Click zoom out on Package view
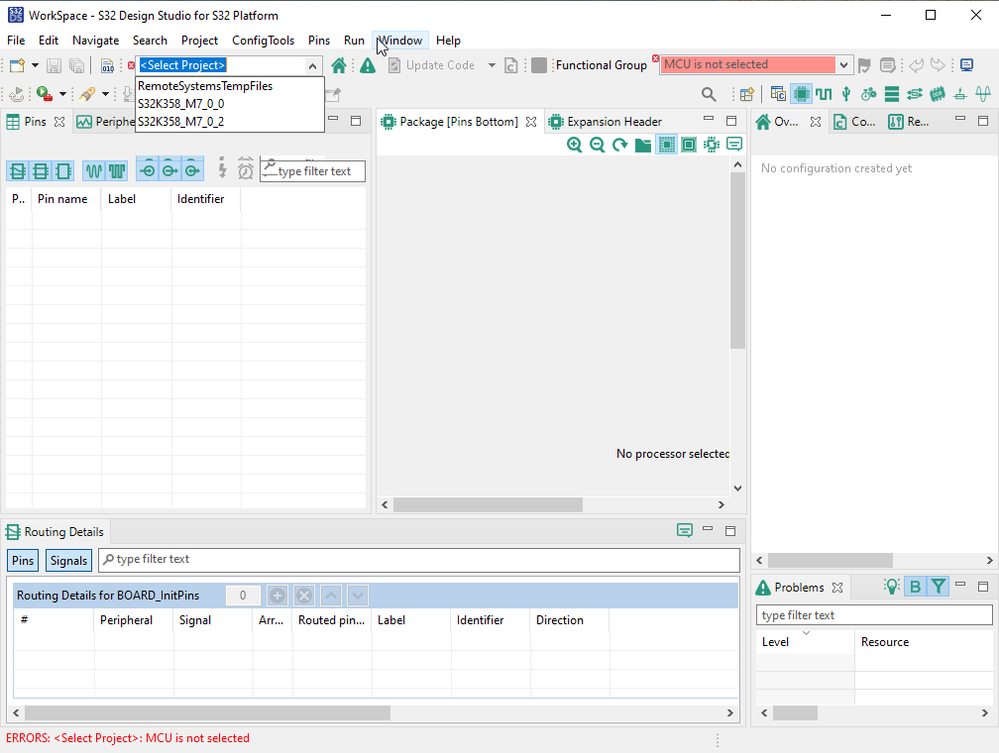The height and width of the screenshot is (753, 999). tap(597, 145)
